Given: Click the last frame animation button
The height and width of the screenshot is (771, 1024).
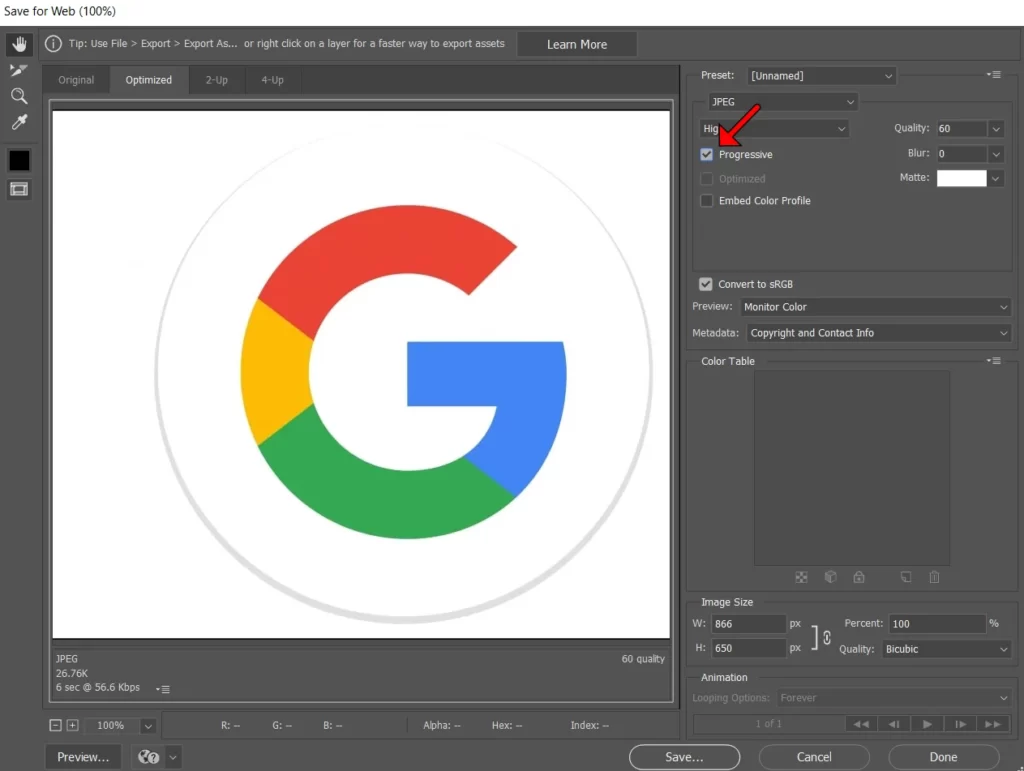Looking at the screenshot, I should point(993,724).
